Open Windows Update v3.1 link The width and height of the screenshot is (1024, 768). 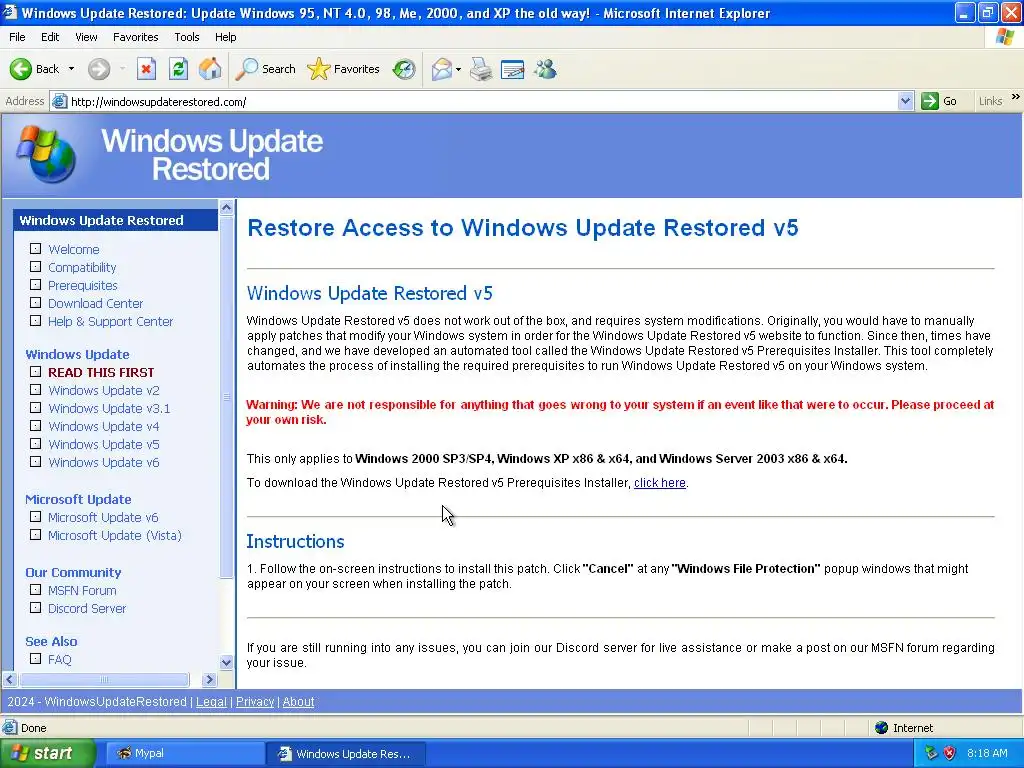(x=109, y=408)
